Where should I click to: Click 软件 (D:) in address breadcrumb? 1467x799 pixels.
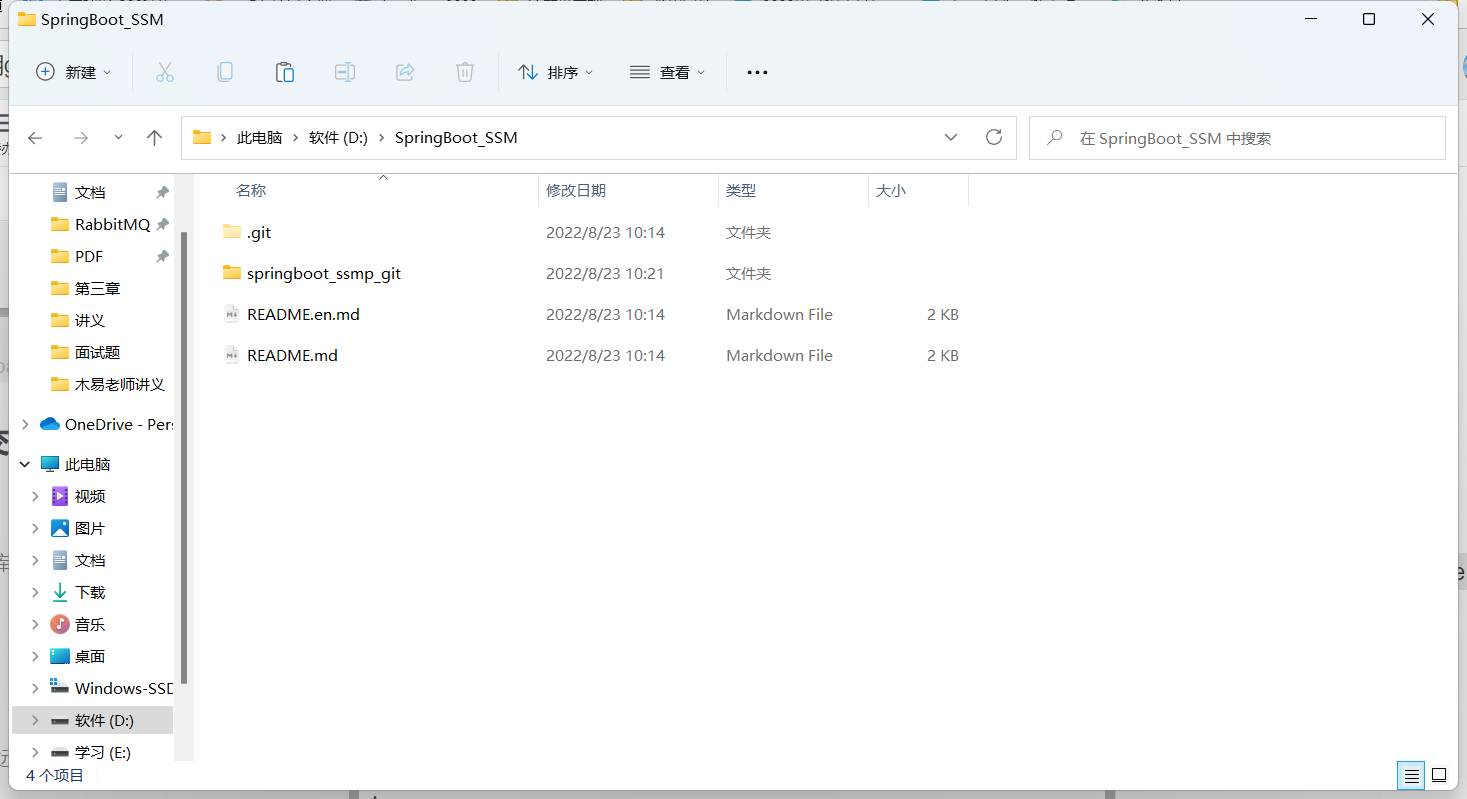(x=339, y=138)
